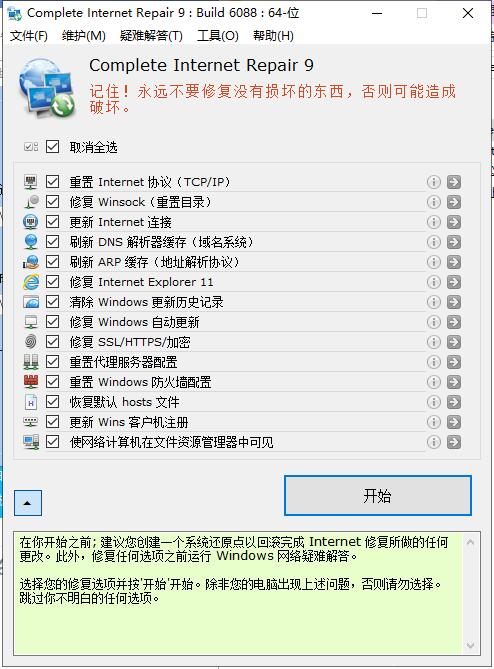The width and height of the screenshot is (494, 669).
Task: Click info icon for 修复 SSL/HTTPS/加密
Action: coord(433,342)
